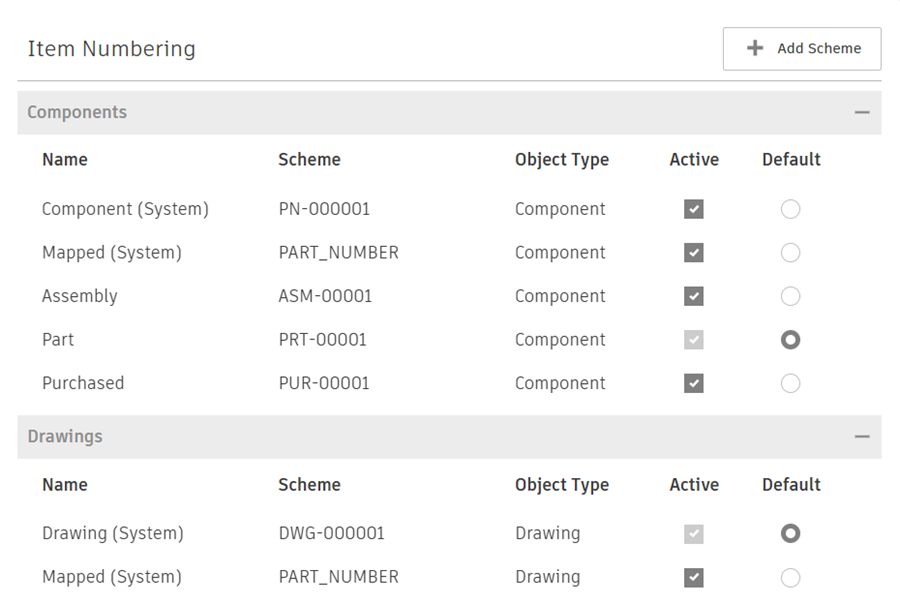Uncheck Active for Component (System)
This screenshot has height=603, width=900.
(x=694, y=209)
